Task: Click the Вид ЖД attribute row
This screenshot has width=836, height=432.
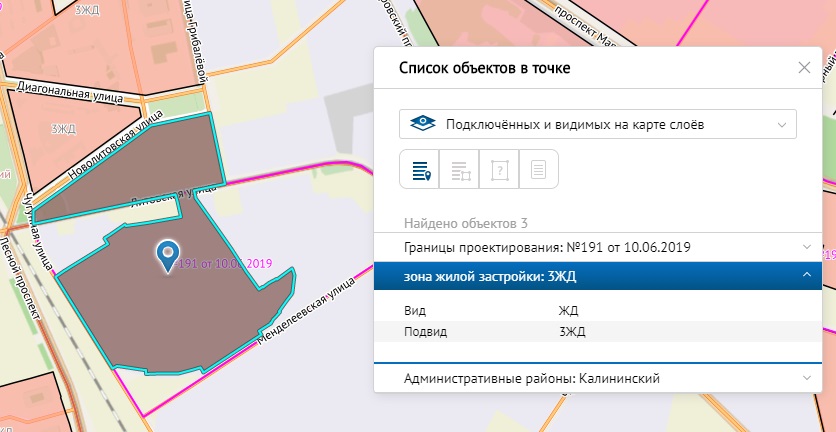Action: point(597,310)
